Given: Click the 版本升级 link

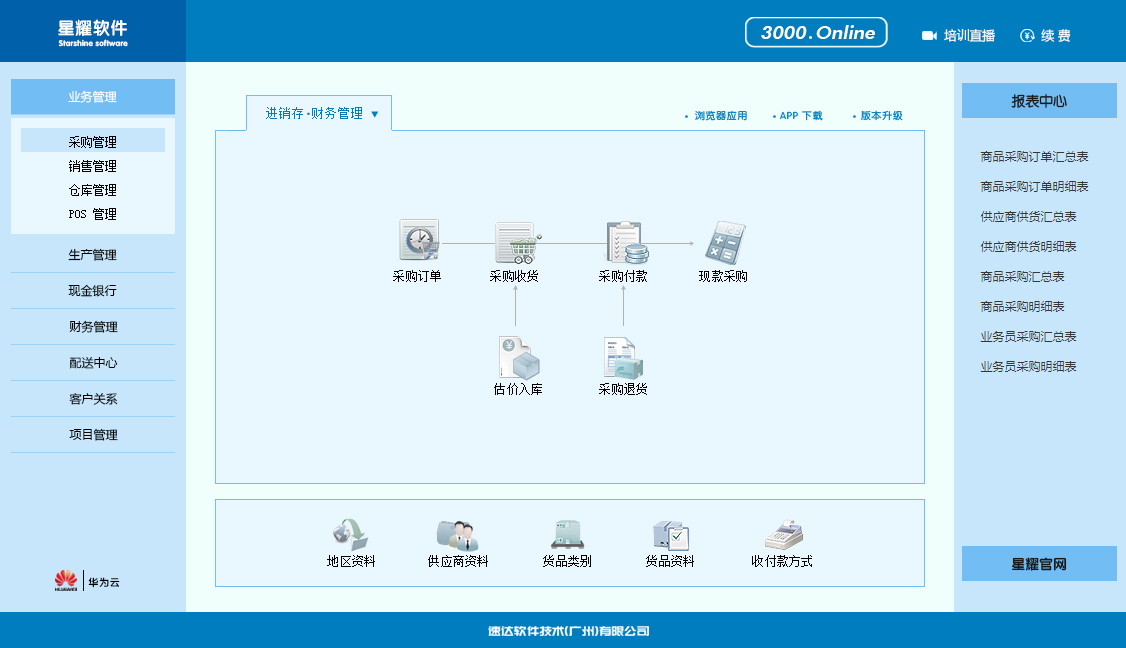Looking at the screenshot, I should pos(881,116).
